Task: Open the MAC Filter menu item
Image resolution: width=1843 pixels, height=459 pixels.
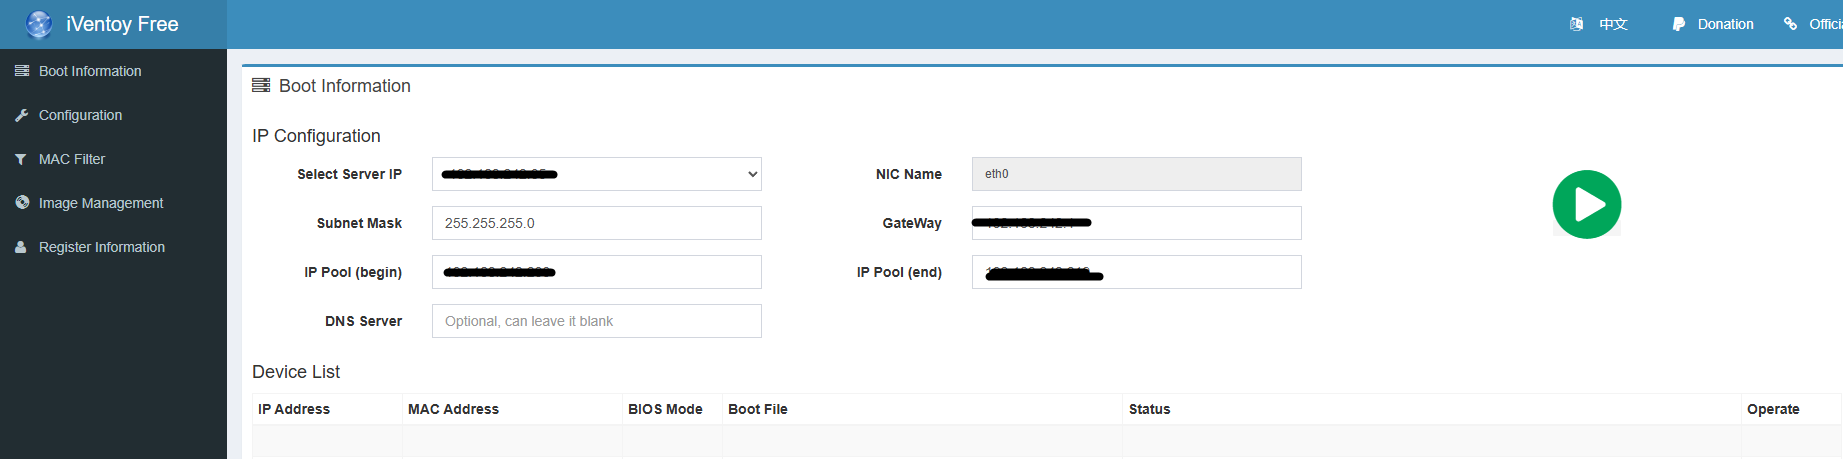Action: pyautogui.click(x=72, y=159)
